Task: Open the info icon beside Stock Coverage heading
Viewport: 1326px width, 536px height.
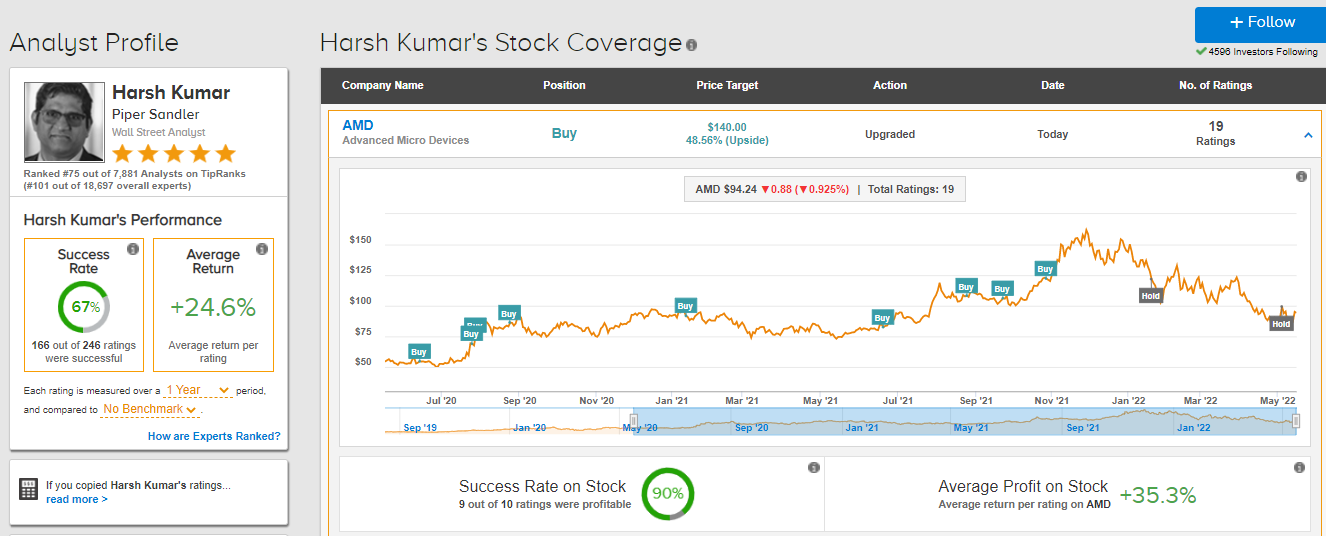Action: [692, 45]
